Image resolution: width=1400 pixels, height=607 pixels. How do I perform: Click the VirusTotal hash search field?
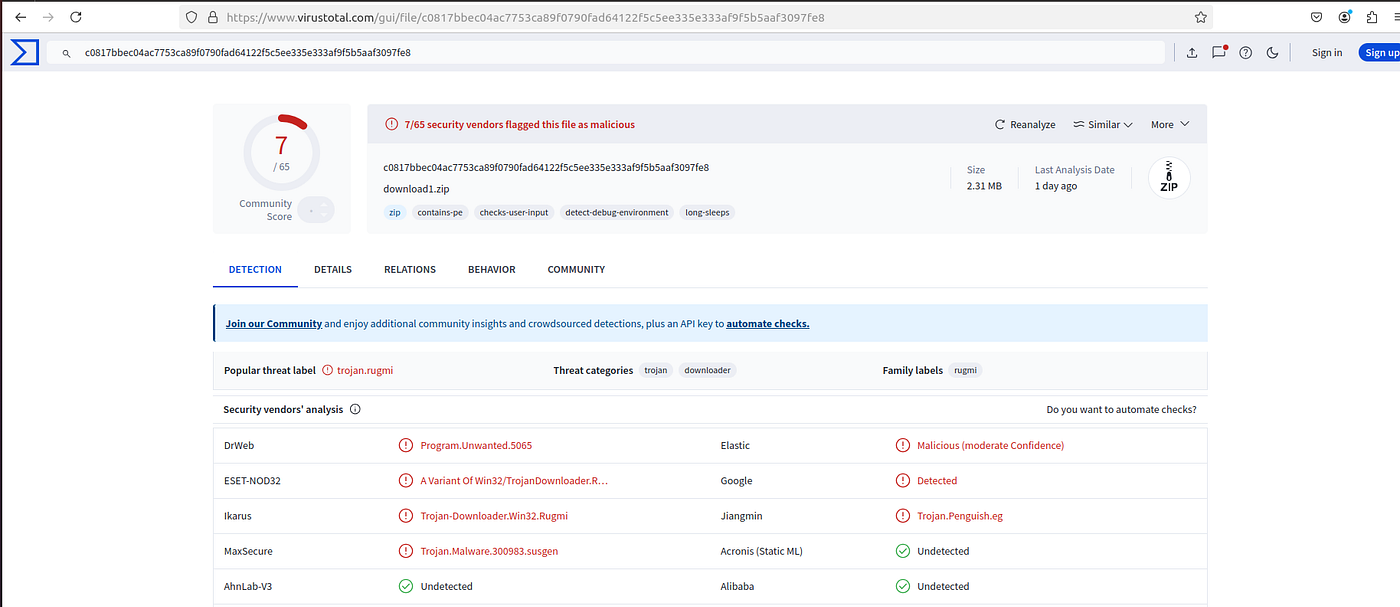[606, 53]
